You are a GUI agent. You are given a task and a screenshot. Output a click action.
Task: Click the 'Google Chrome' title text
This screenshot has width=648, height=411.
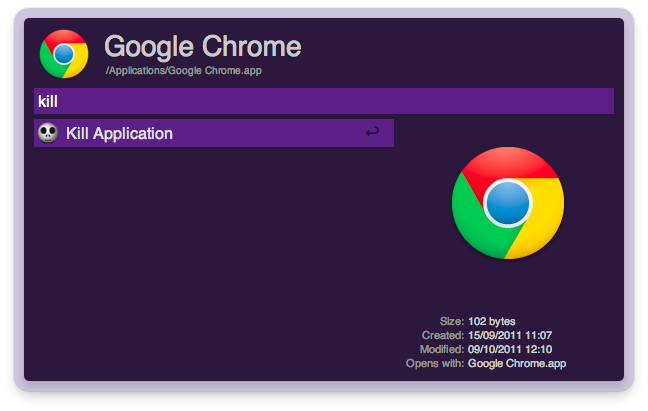tap(203, 47)
